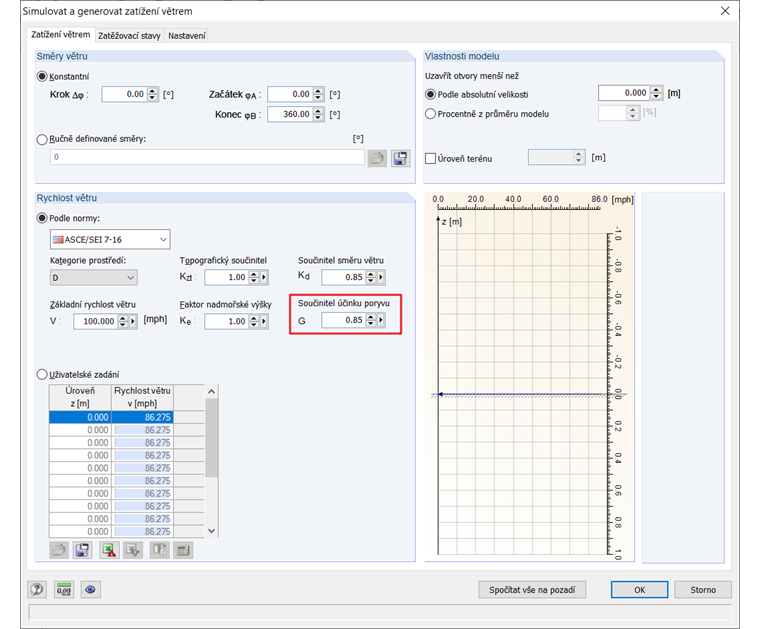Confirm the dialog with OK
The image size is (760, 629).
tap(639, 590)
